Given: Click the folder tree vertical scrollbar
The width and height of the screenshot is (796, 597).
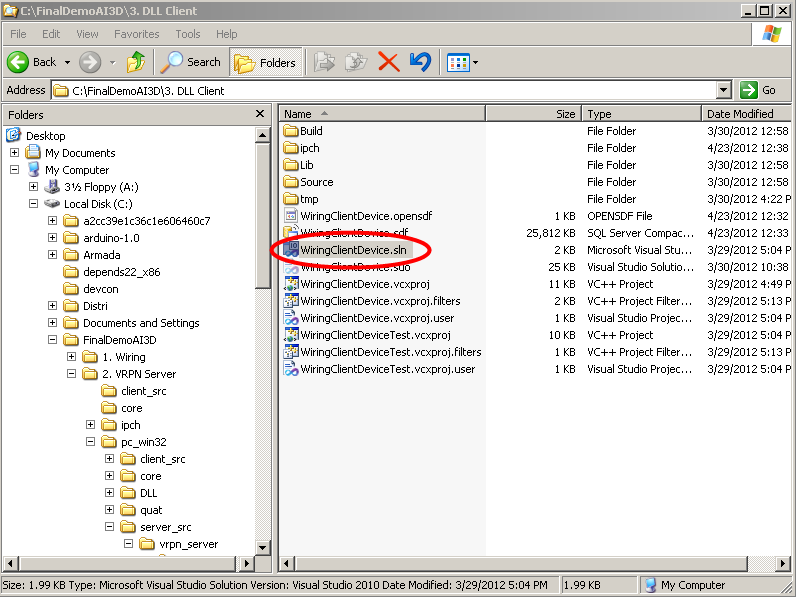Looking at the screenshot, I should pyautogui.click(x=262, y=400).
